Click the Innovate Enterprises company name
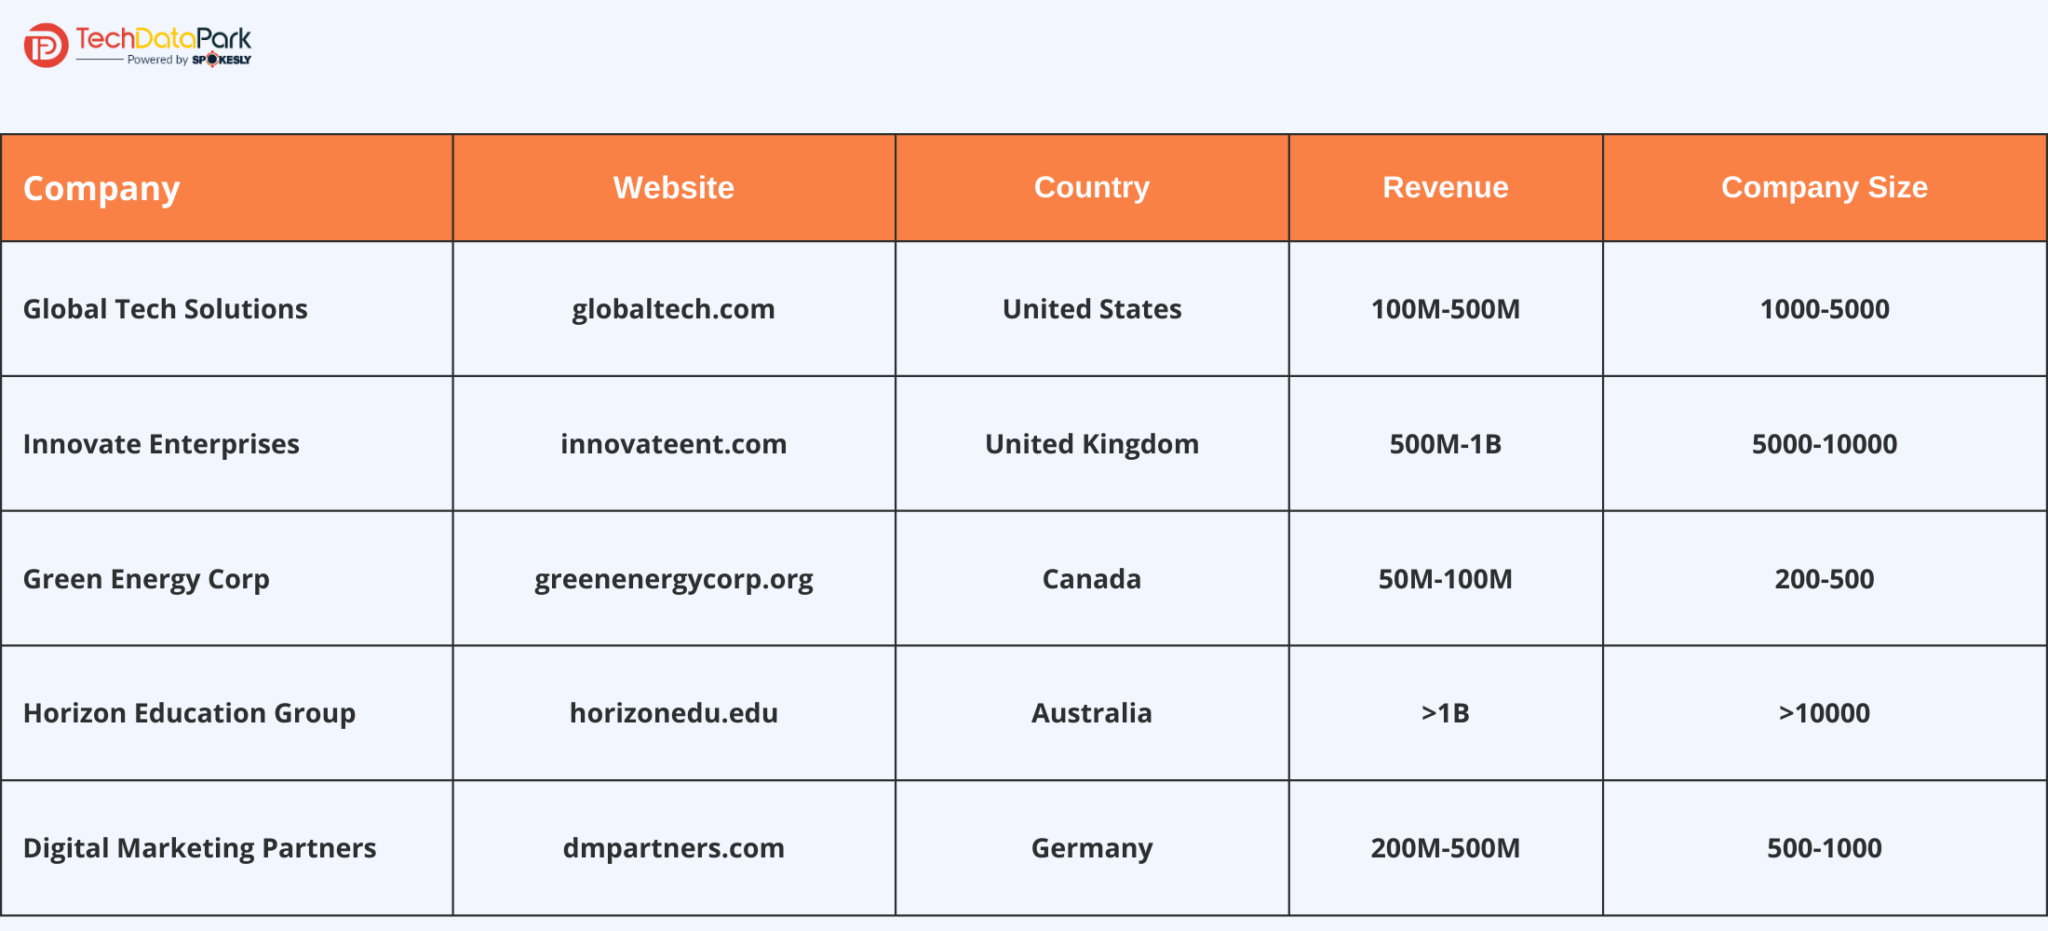The height and width of the screenshot is (931, 2048). [161, 444]
